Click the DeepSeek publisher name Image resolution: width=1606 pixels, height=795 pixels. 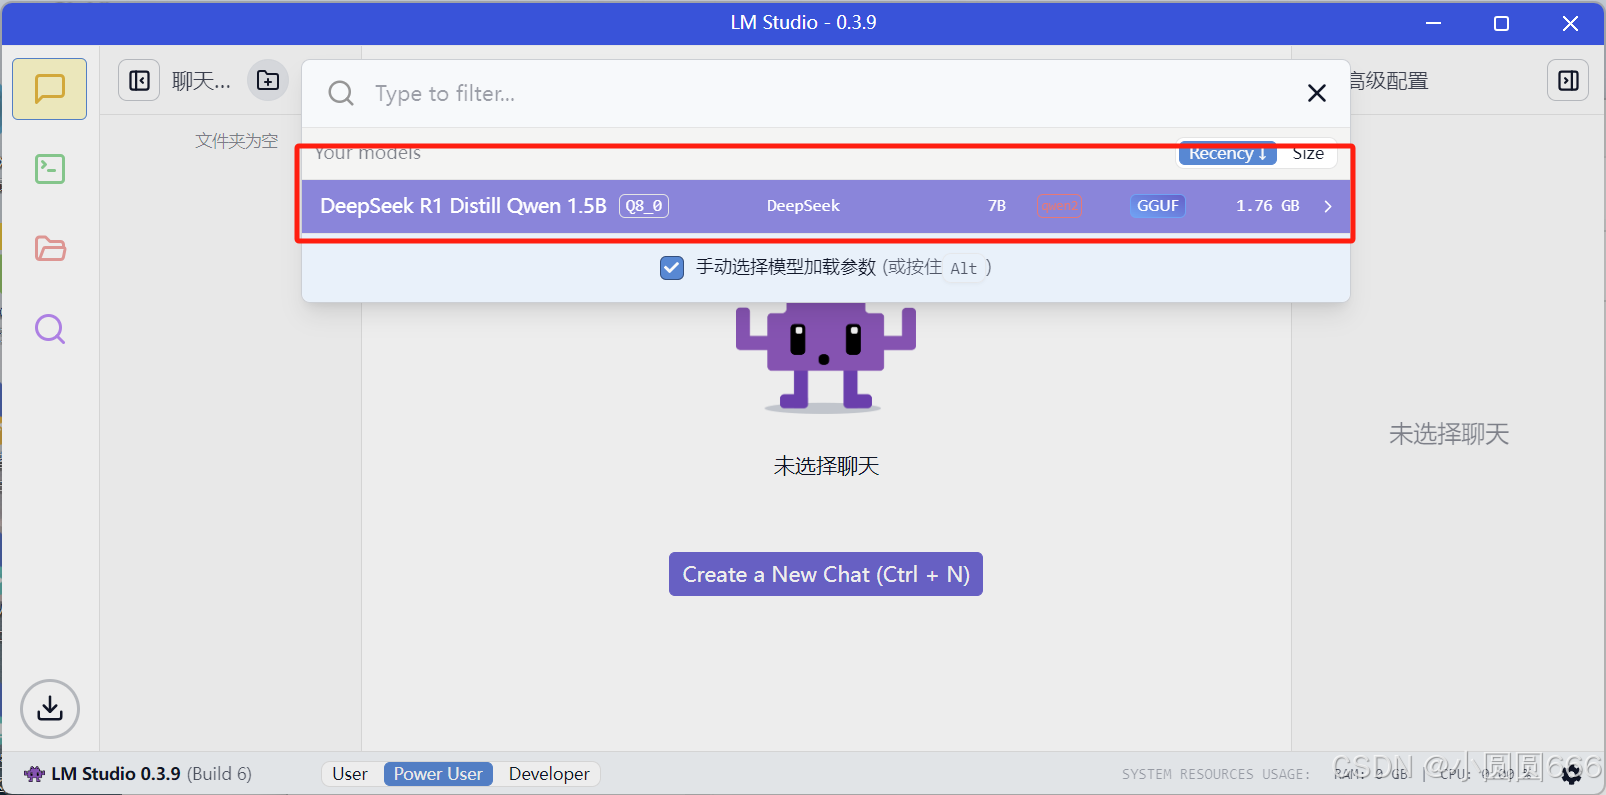[803, 206]
